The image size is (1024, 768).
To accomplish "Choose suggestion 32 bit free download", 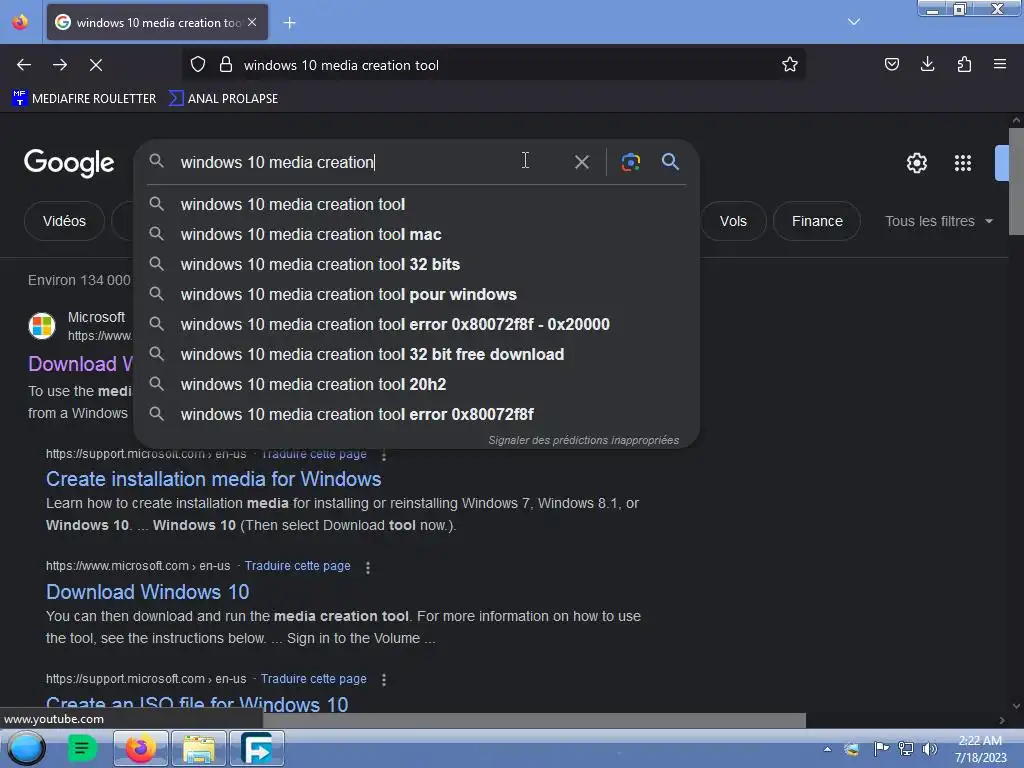I will coord(417,355).
